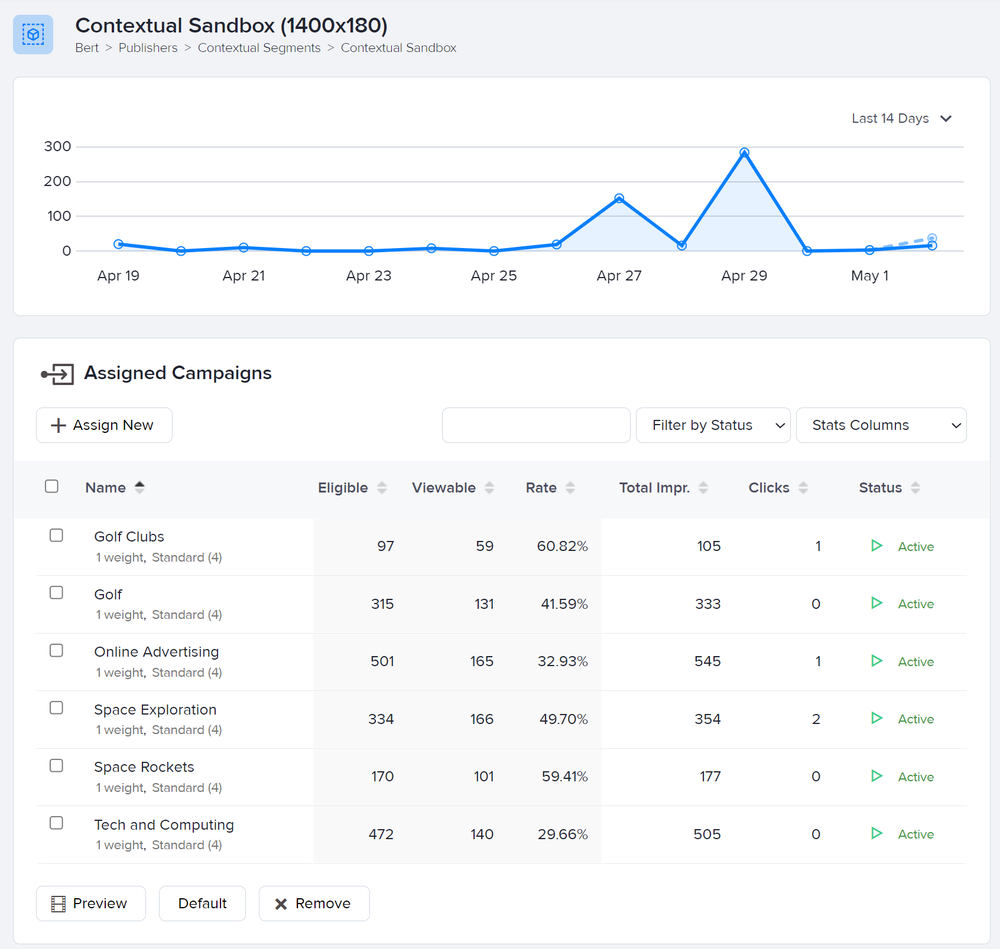
Task: Click the Apr 21 chart data point
Action: [244, 247]
